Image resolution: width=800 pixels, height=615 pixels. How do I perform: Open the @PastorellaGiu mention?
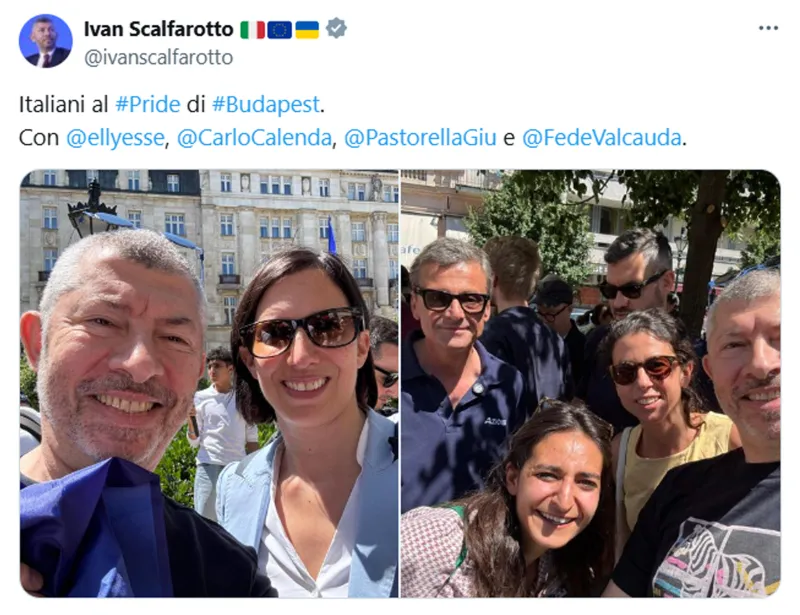click(x=420, y=137)
